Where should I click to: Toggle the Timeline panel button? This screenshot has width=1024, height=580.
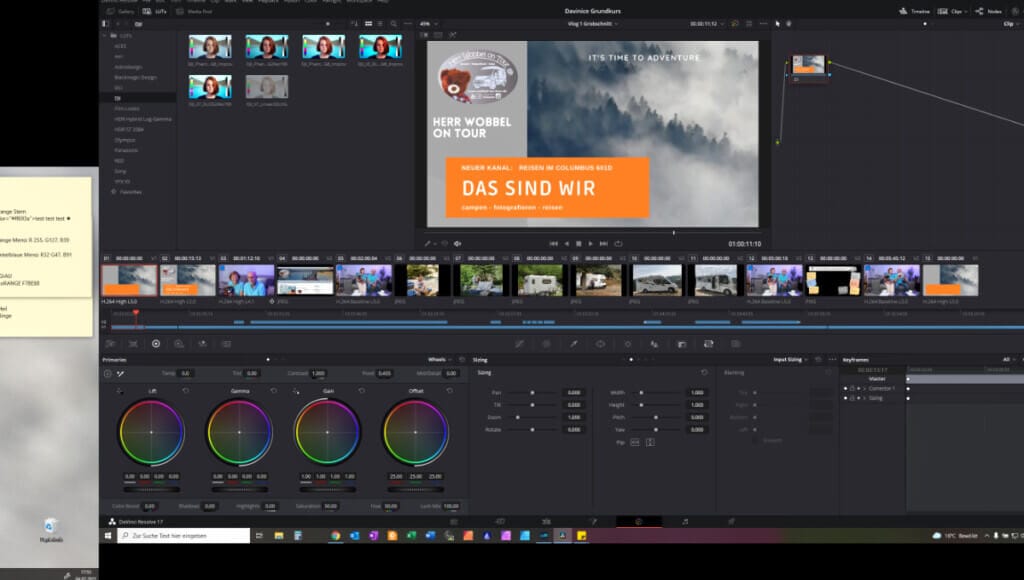(914, 11)
